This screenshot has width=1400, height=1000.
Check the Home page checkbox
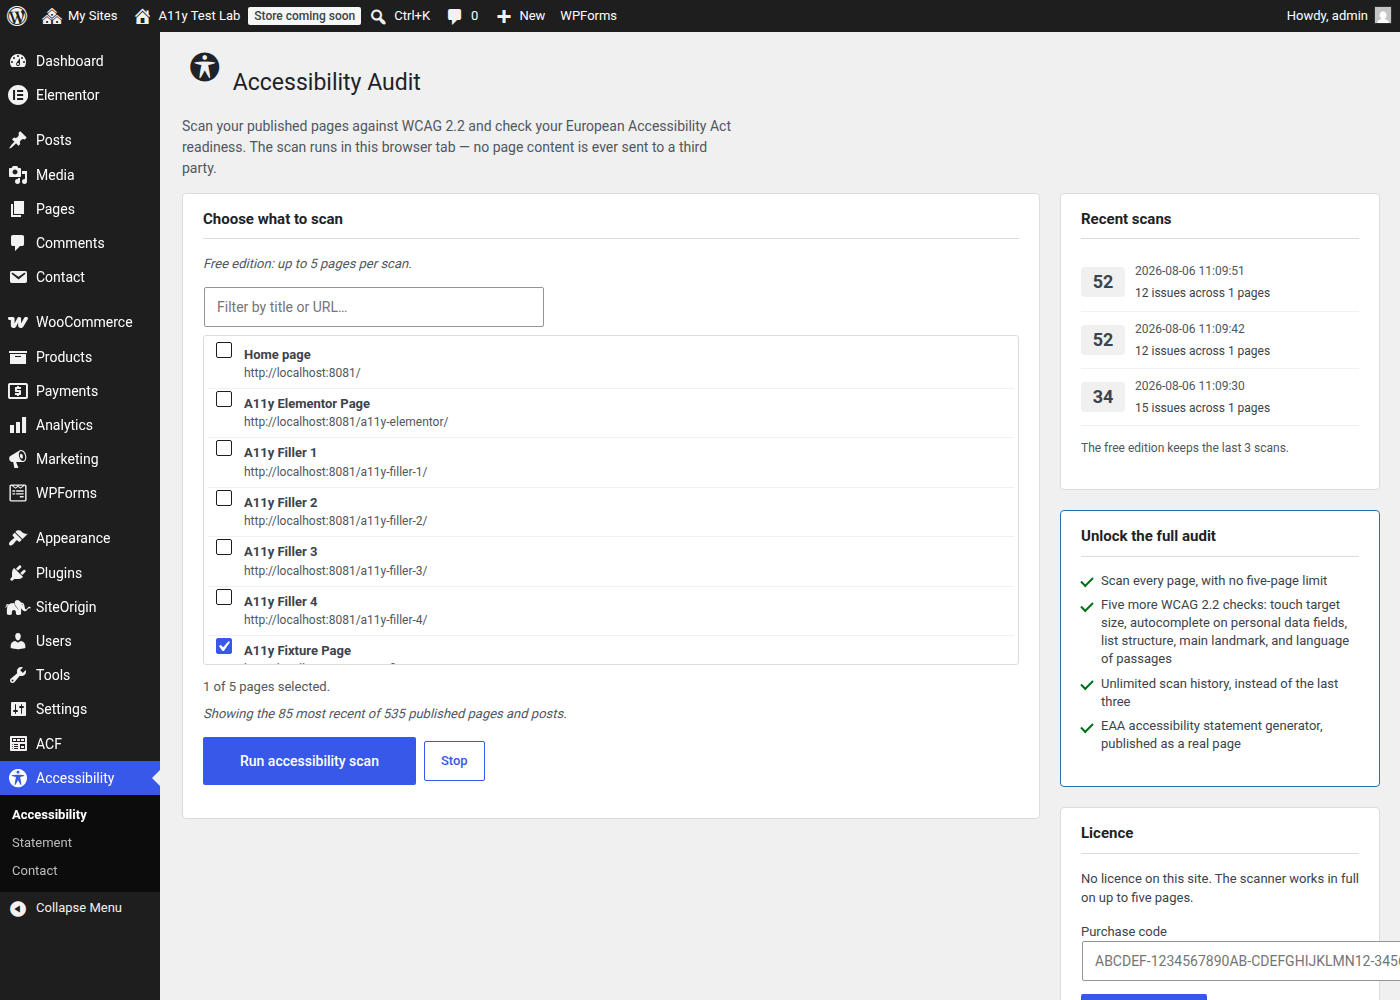tap(224, 350)
